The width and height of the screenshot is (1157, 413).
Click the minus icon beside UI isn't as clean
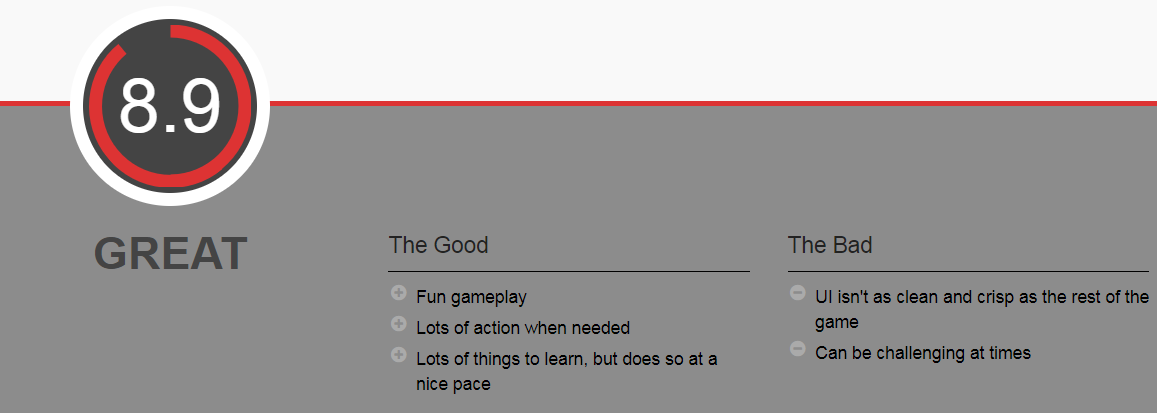(798, 294)
